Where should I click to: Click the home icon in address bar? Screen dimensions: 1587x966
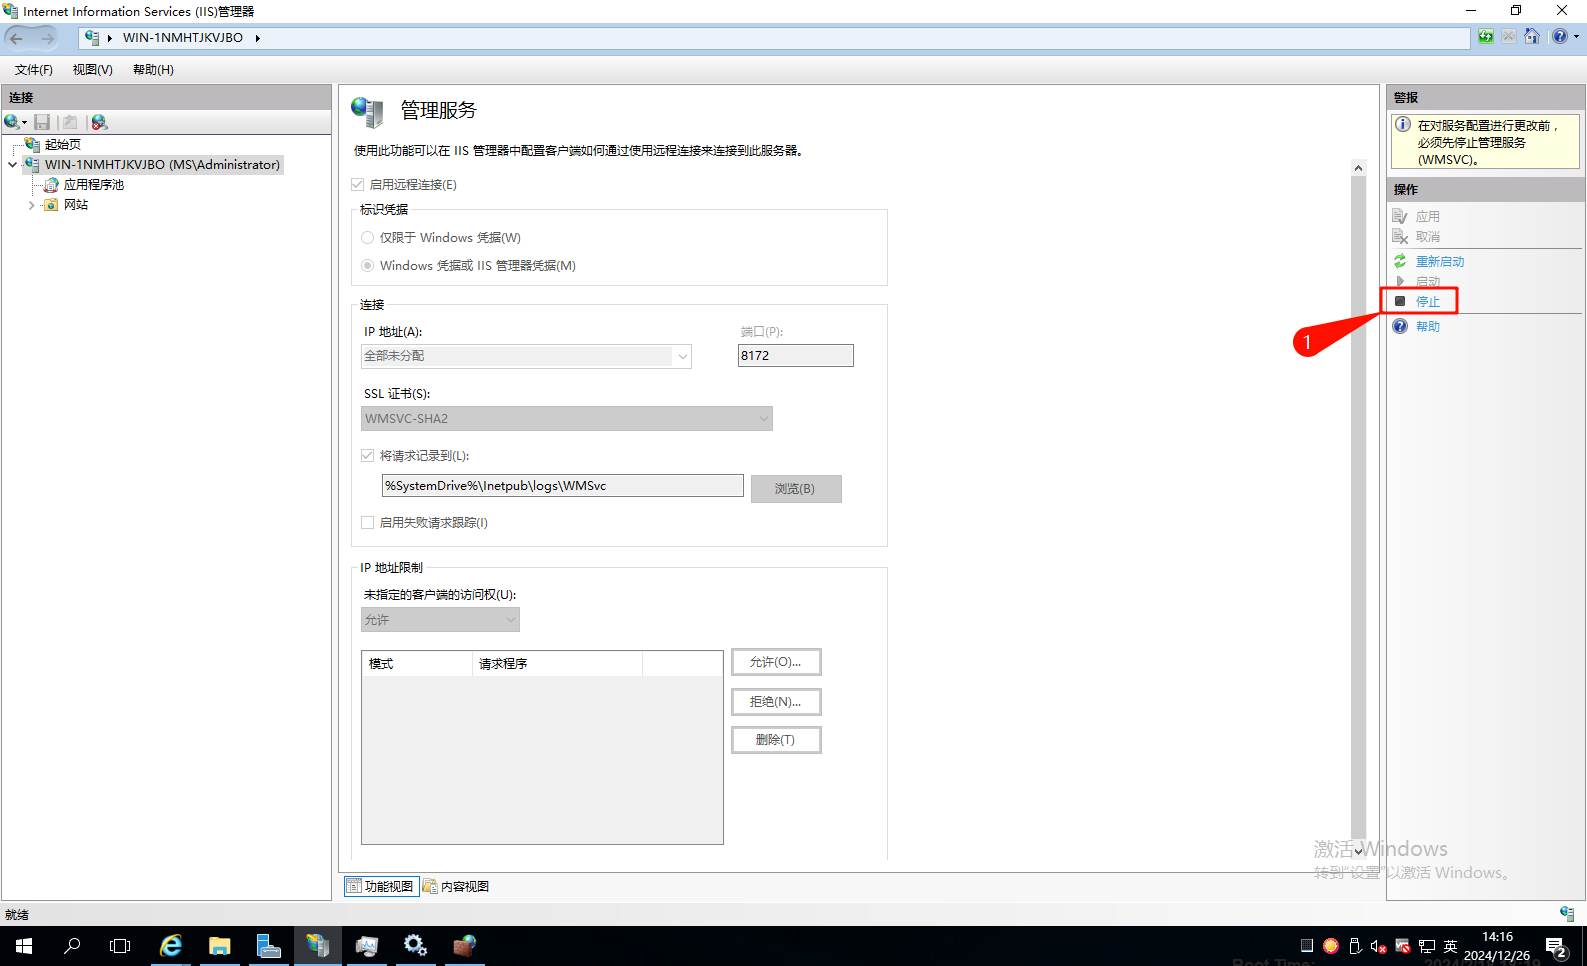[1531, 37]
